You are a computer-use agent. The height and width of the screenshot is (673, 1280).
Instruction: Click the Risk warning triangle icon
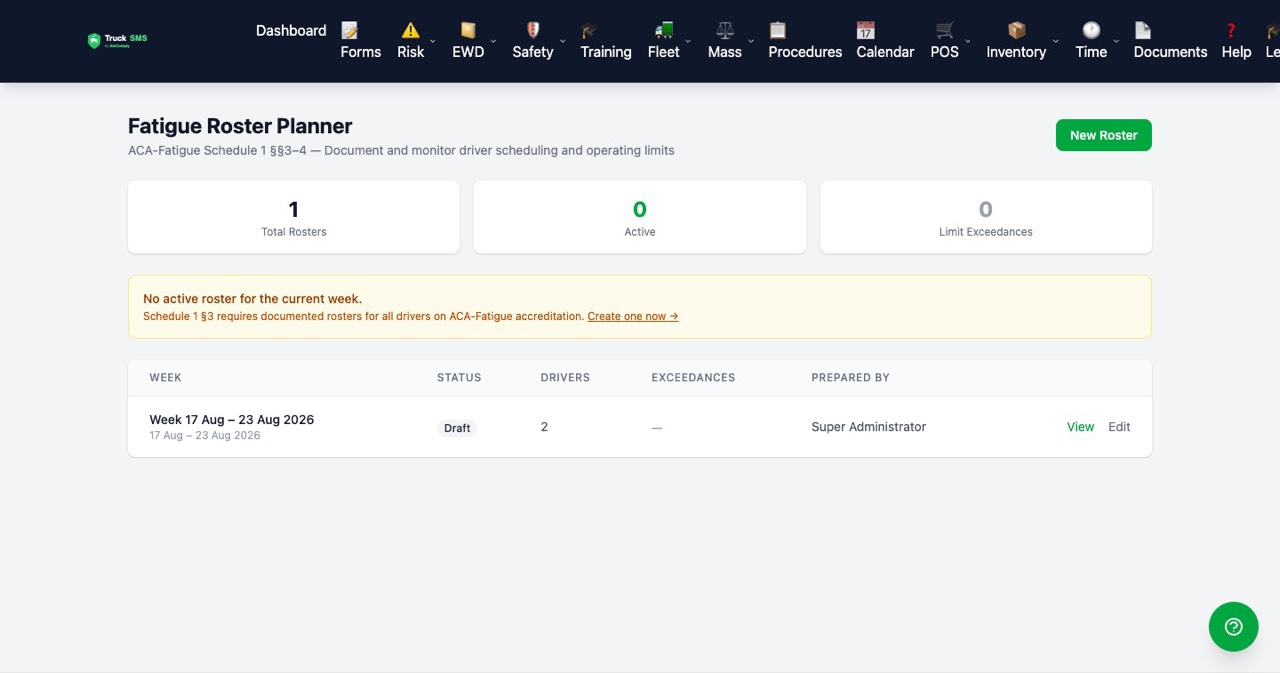pos(411,31)
